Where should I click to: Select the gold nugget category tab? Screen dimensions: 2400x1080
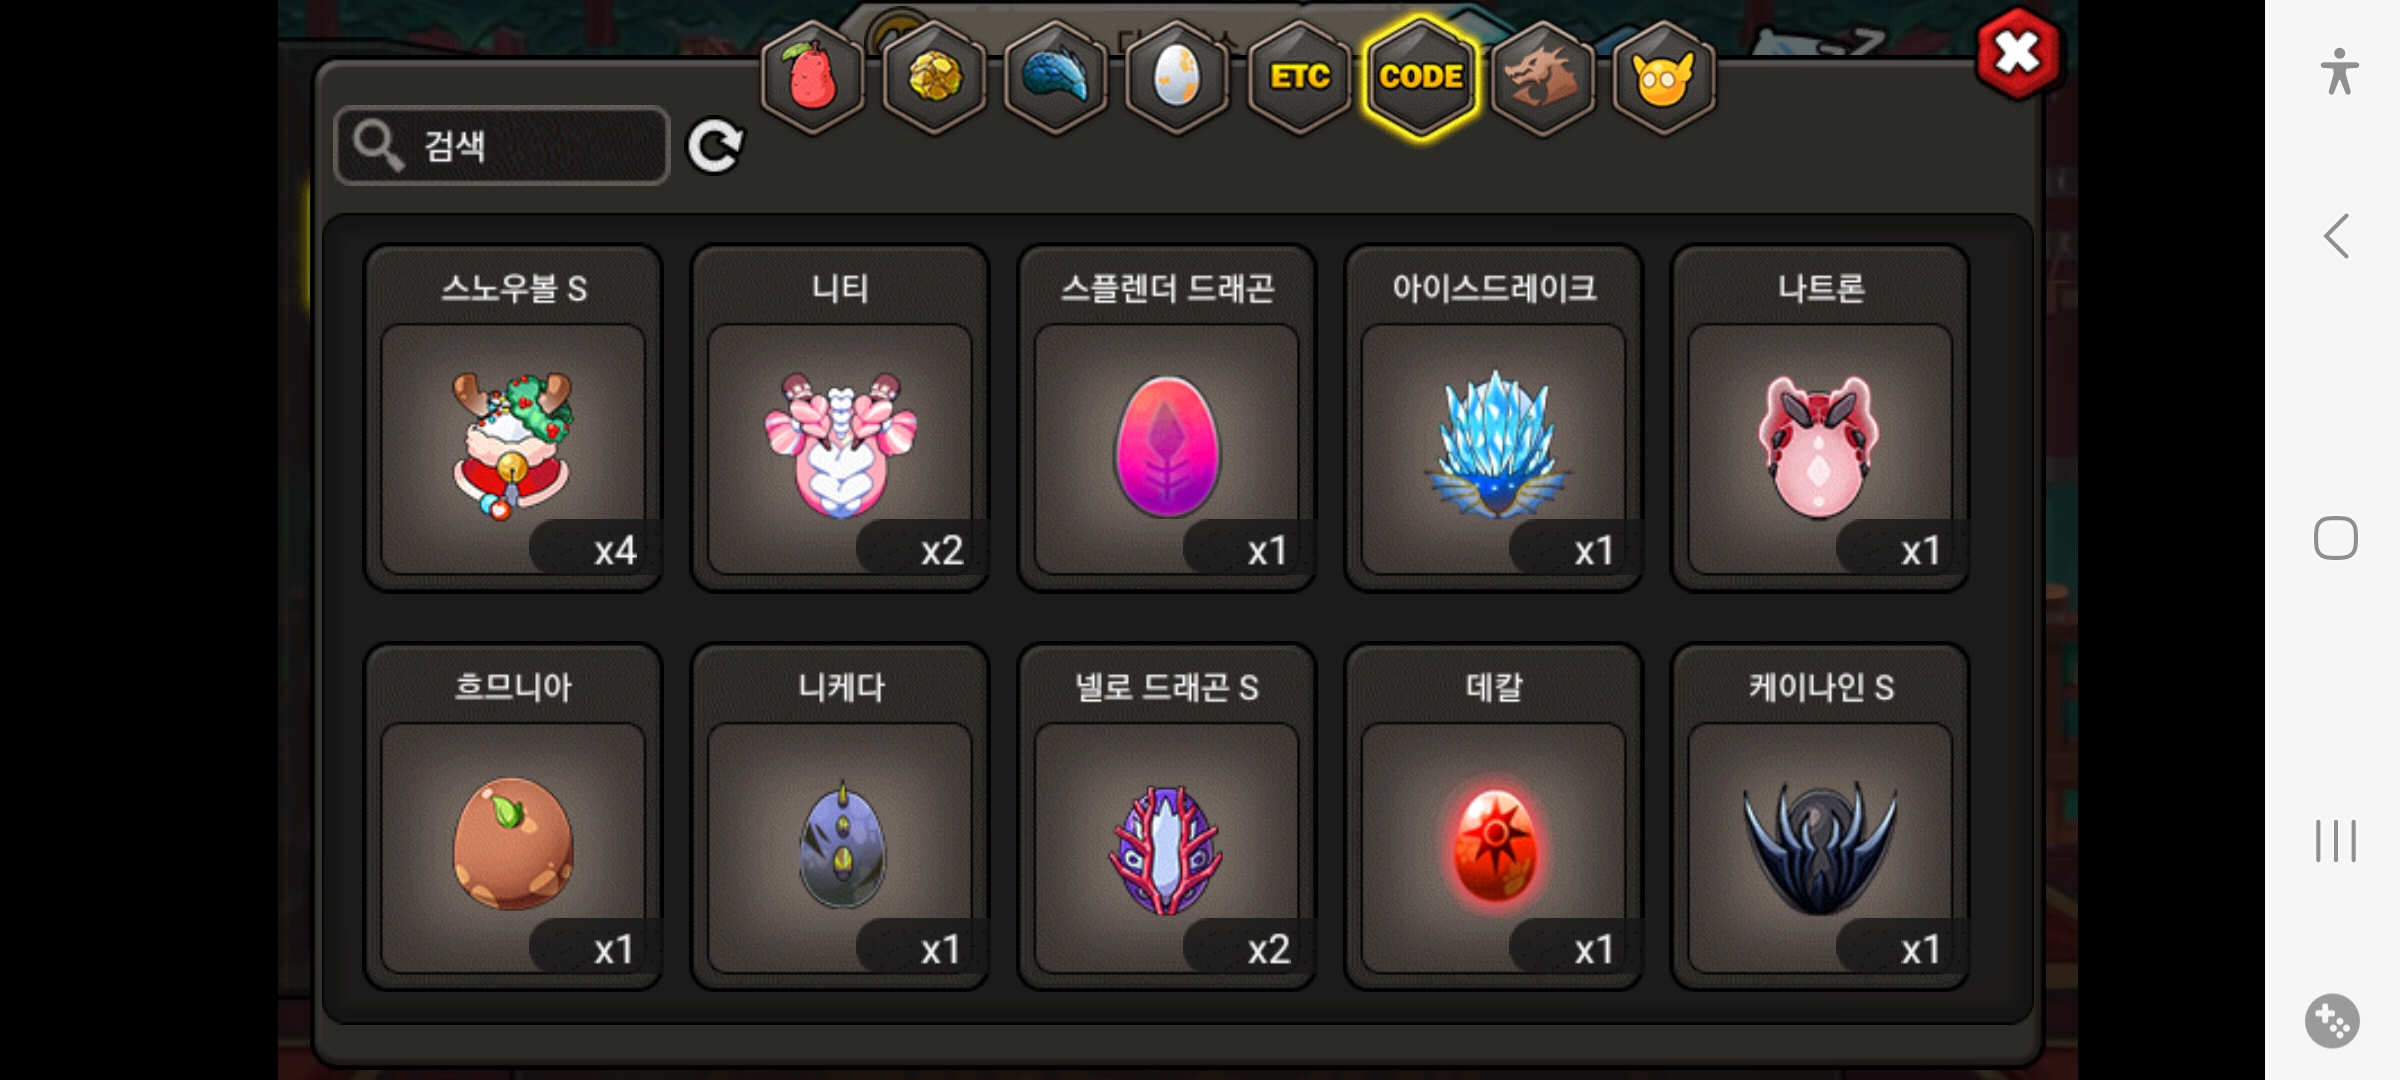pos(935,77)
